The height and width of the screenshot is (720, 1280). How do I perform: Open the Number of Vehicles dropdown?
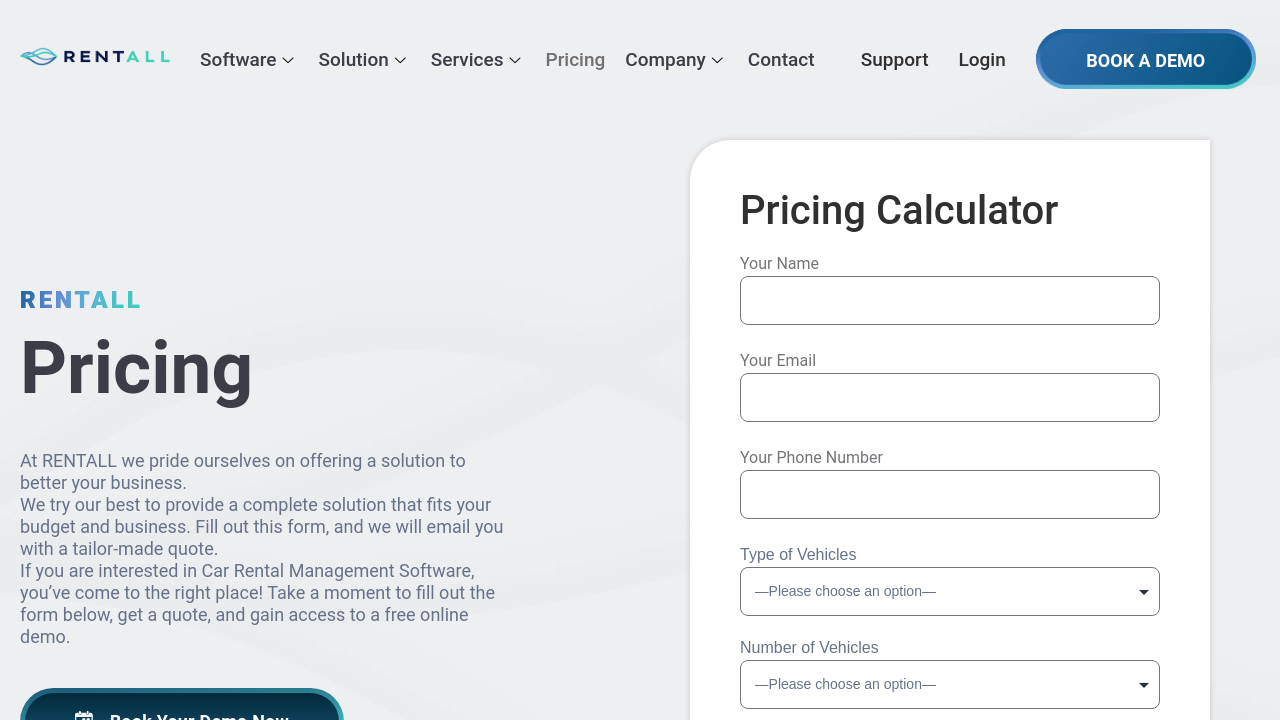950,685
